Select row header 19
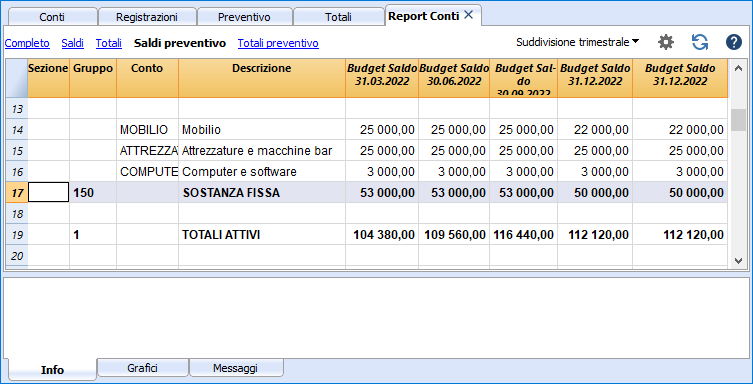 (x=17, y=235)
